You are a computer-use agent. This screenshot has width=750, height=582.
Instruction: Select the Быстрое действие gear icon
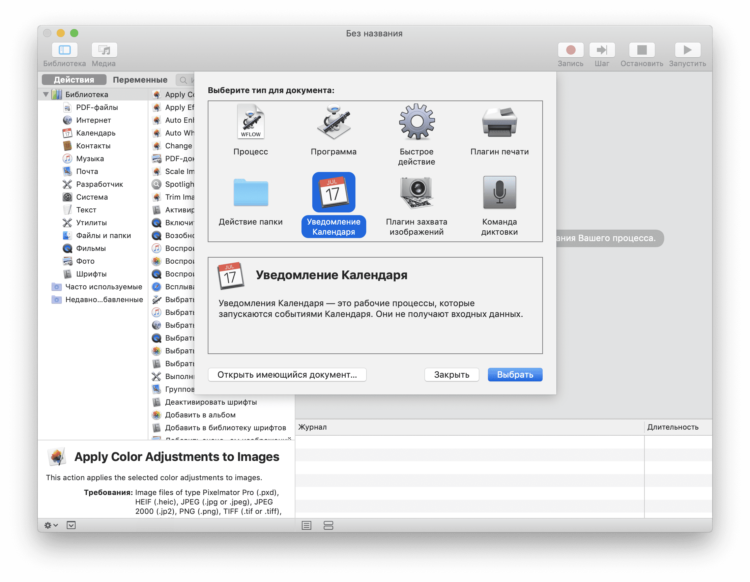417,121
